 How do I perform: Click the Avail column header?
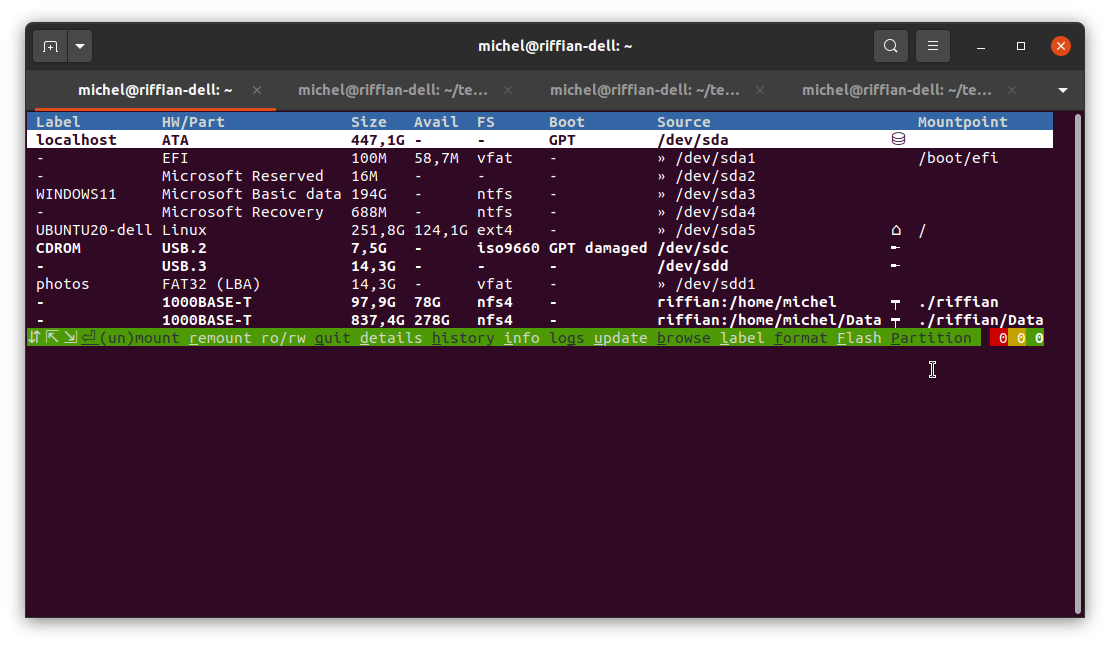coord(436,122)
